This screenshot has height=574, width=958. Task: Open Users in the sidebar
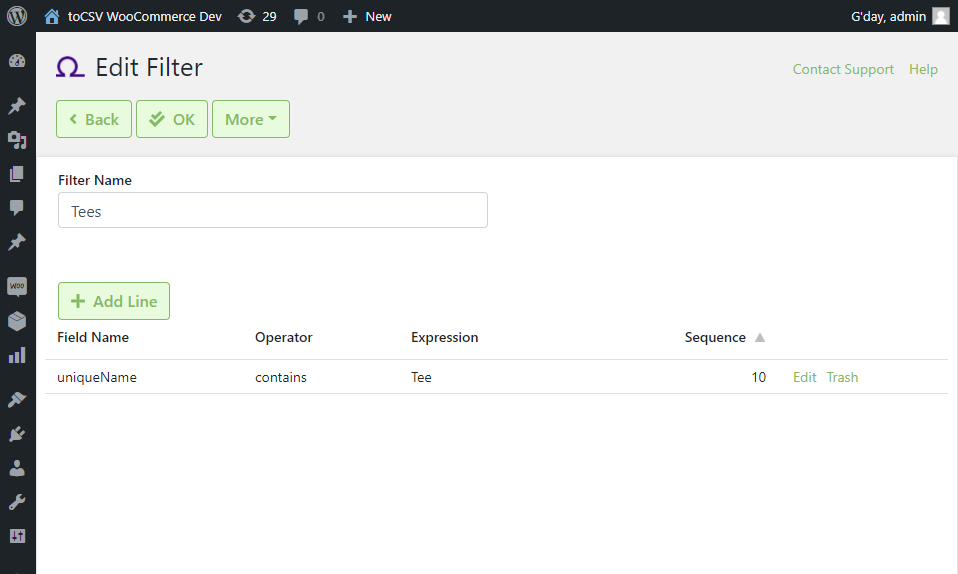pos(17,468)
